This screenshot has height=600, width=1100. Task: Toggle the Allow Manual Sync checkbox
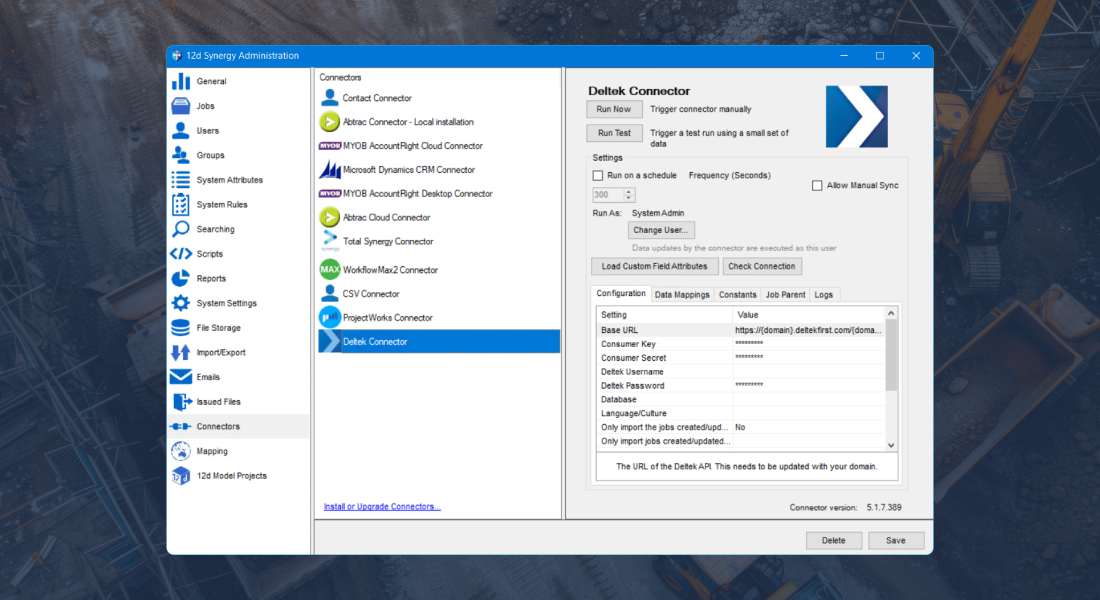click(x=817, y=186)
